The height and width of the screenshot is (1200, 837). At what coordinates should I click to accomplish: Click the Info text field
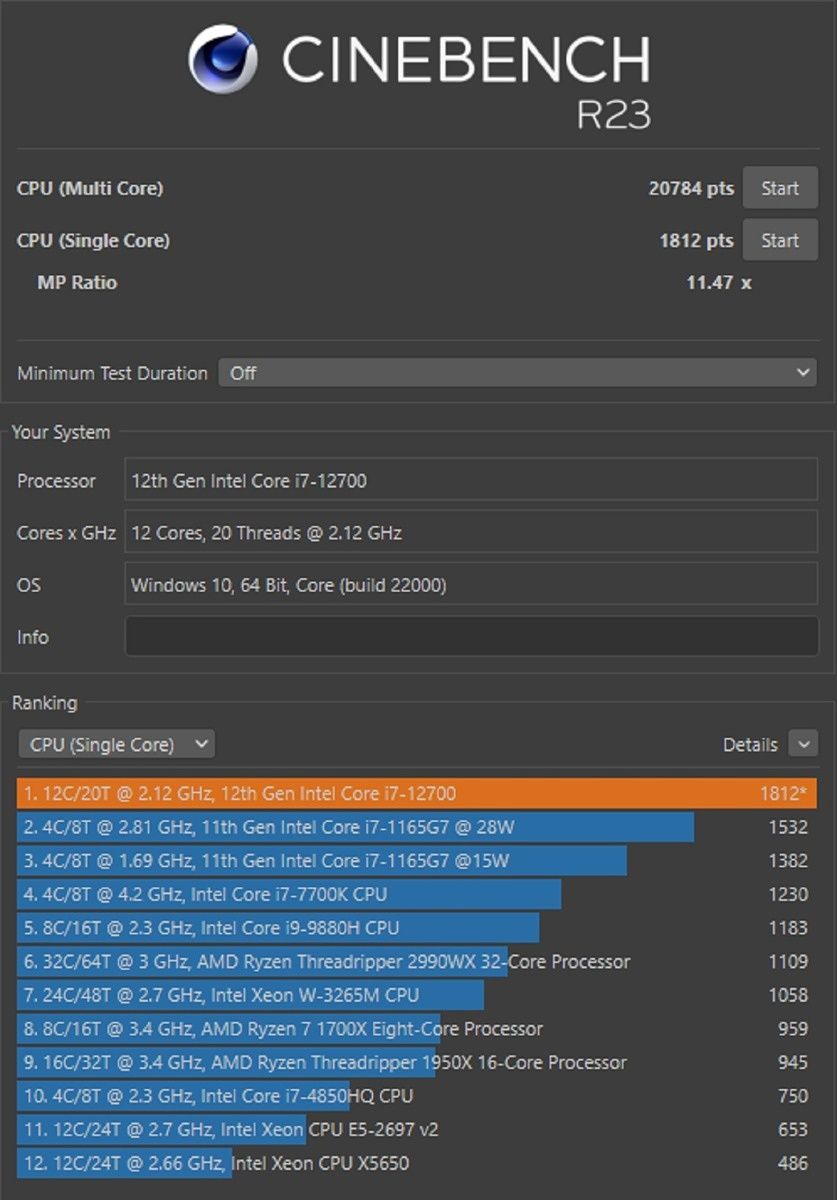coord(471,637)
